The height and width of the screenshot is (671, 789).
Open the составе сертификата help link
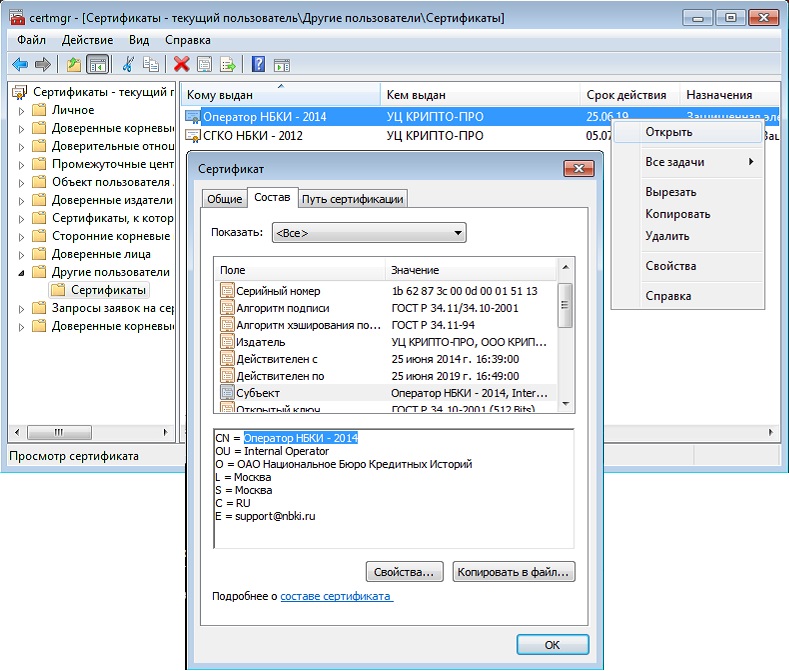(336, 596)
